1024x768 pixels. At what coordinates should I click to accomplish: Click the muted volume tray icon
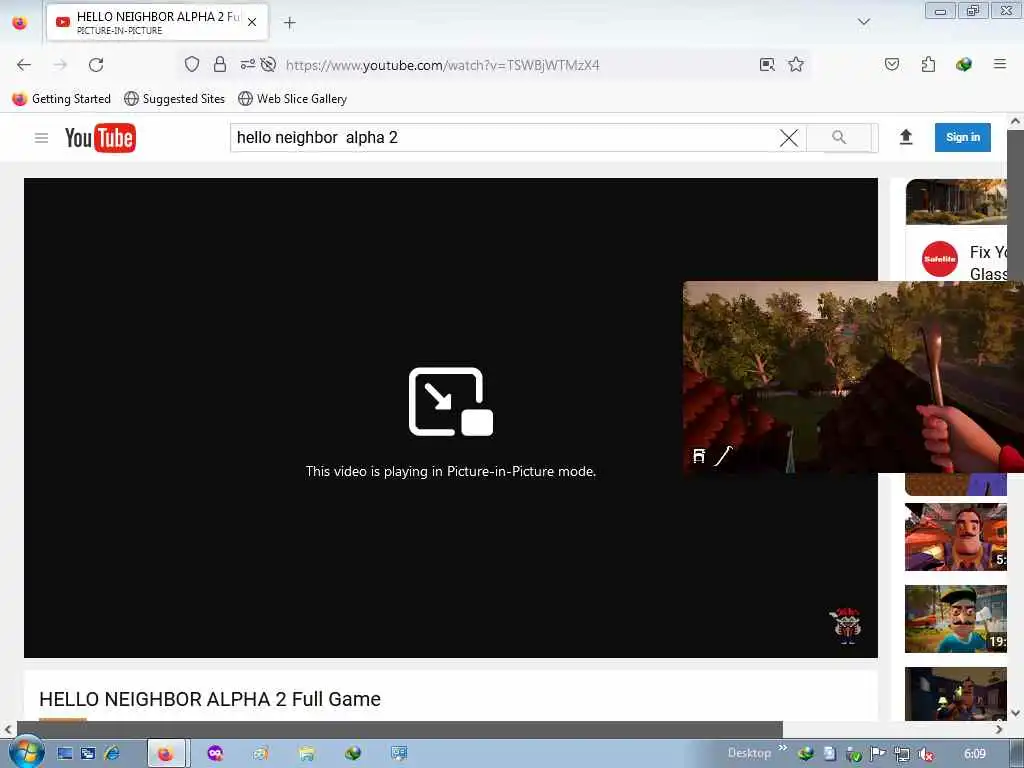(x=925, y=754)
